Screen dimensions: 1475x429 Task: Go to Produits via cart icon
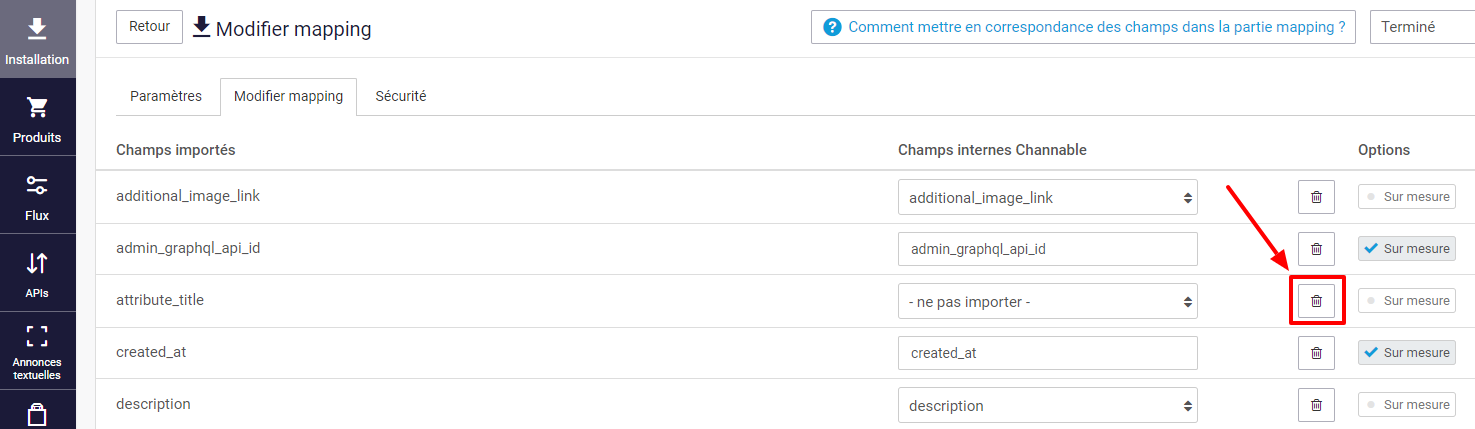tap(37, 117)
